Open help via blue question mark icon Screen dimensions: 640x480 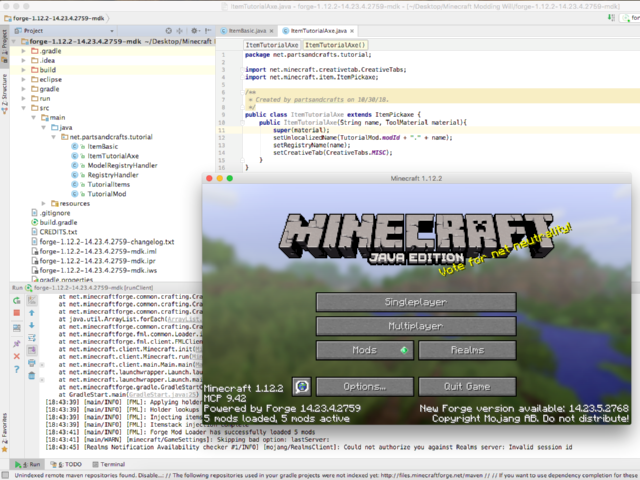[x=17, y=369]
